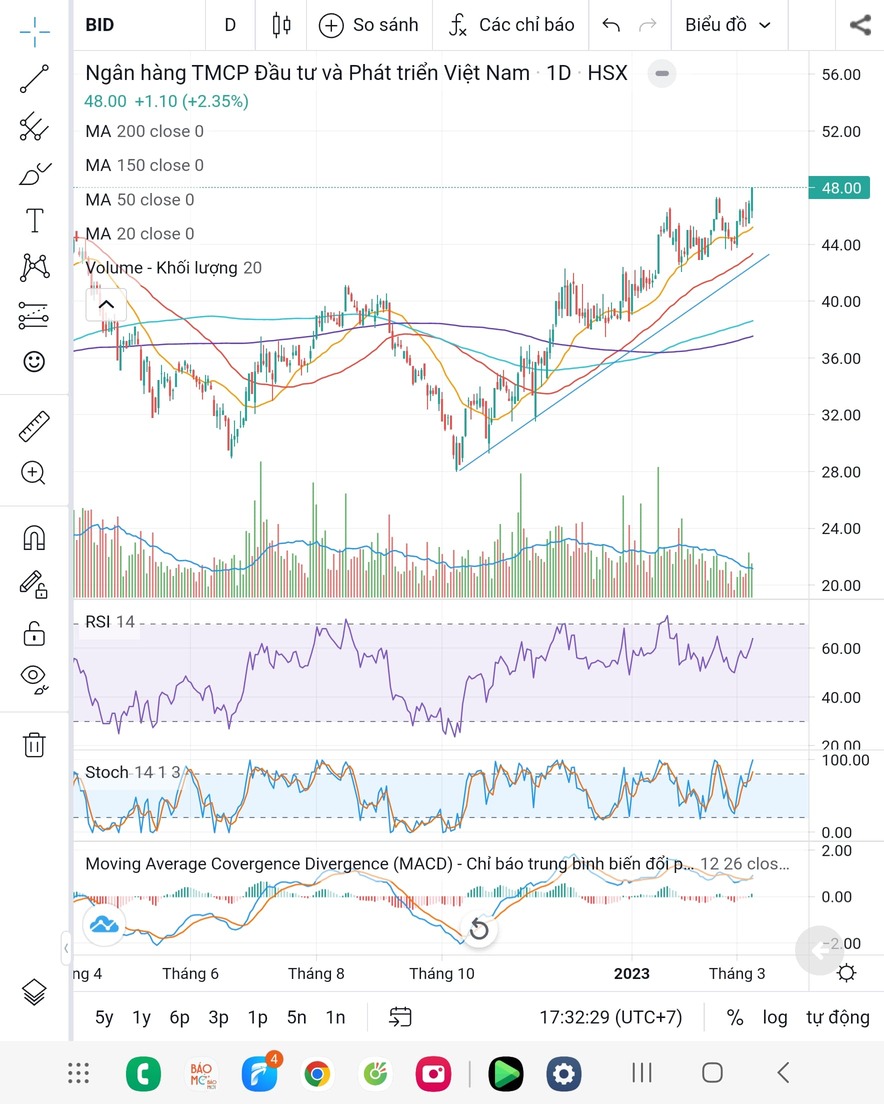Collapse indicator legend with minus button

[x=662, y=73]
